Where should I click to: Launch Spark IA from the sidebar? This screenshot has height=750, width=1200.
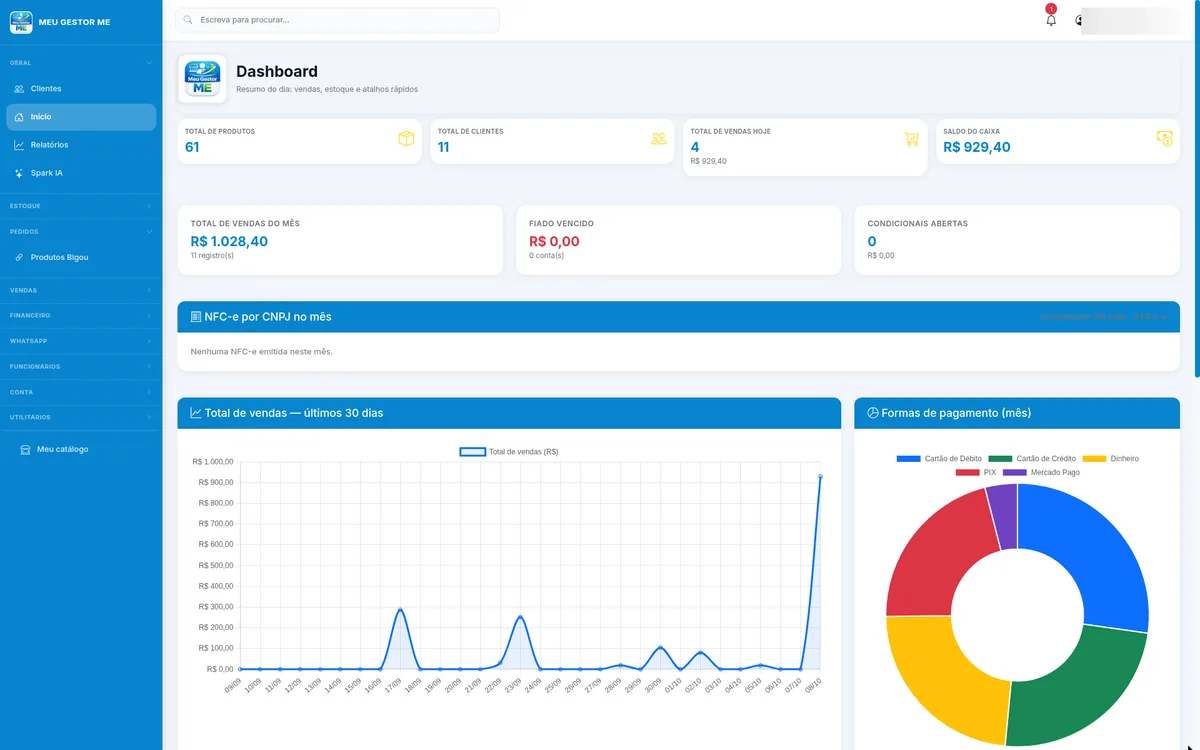(x=81, y=173)
